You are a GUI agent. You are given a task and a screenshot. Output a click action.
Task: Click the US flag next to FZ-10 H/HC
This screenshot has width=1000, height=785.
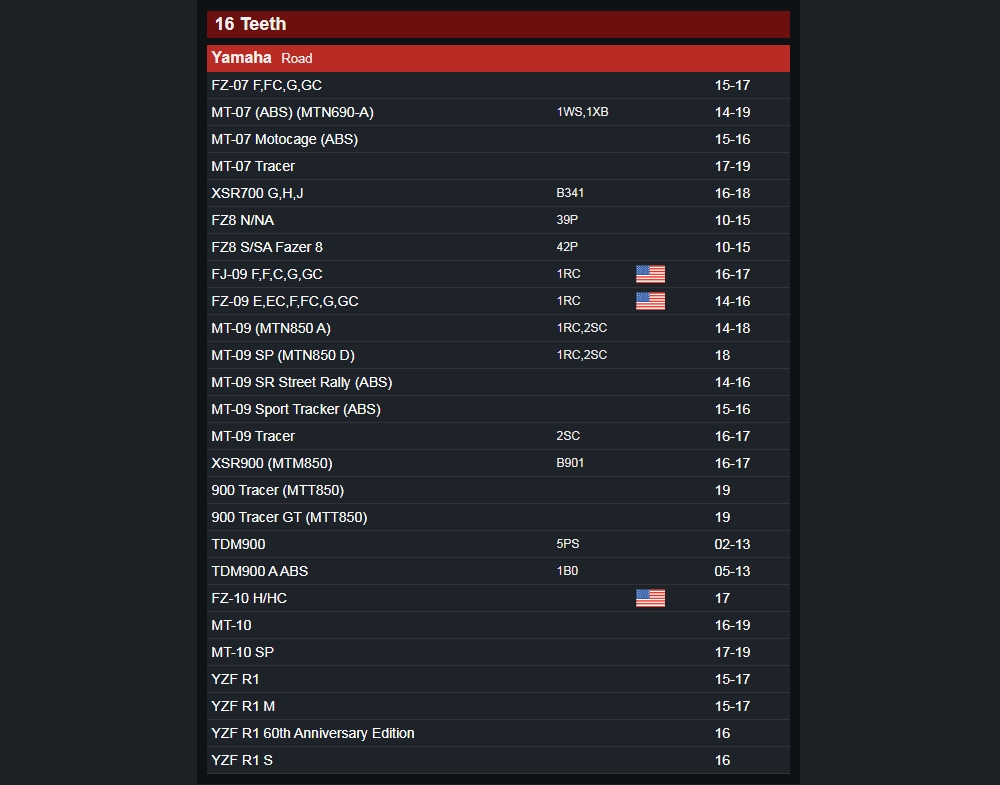[650, 598]
